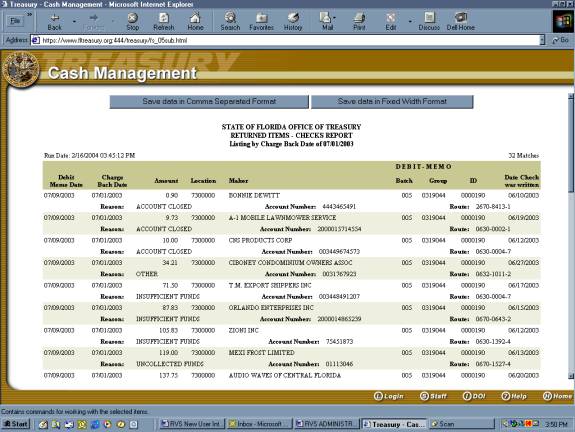Open the Back button history dropdown arrow
This screenshot has width=575, height=432.
pyautogui.click(x=74, y=22)
